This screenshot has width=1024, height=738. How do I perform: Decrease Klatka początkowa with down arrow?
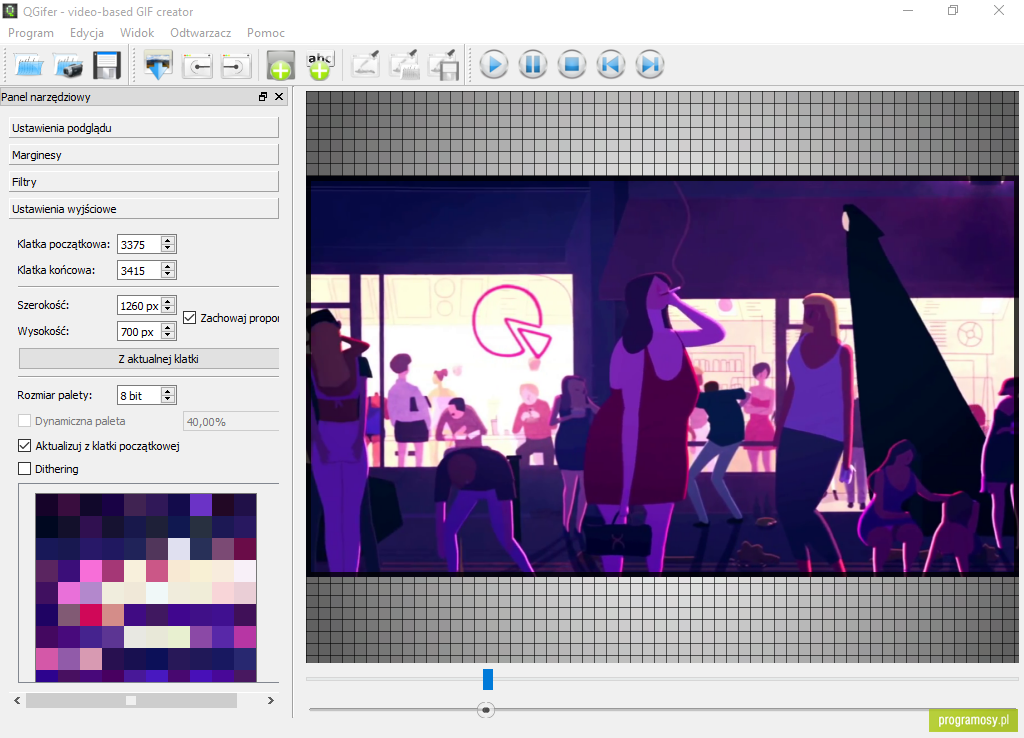click(x=168, y=249)
